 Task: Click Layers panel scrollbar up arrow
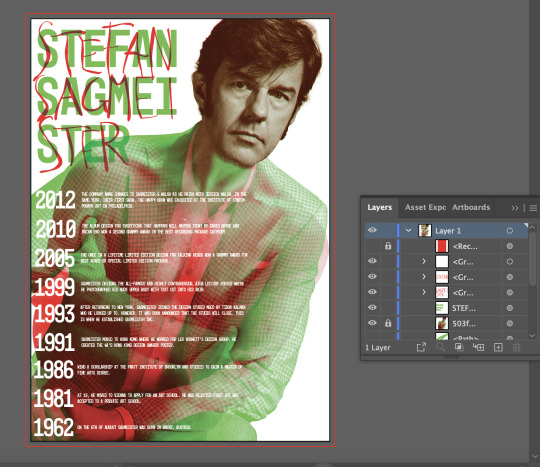pos(532,227)
